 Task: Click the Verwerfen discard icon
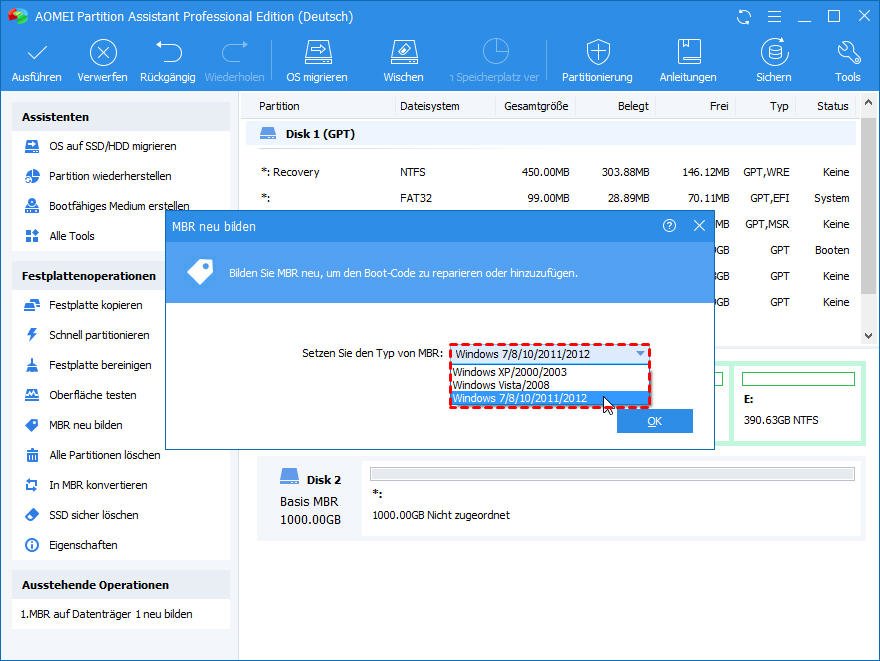[102, 53]
